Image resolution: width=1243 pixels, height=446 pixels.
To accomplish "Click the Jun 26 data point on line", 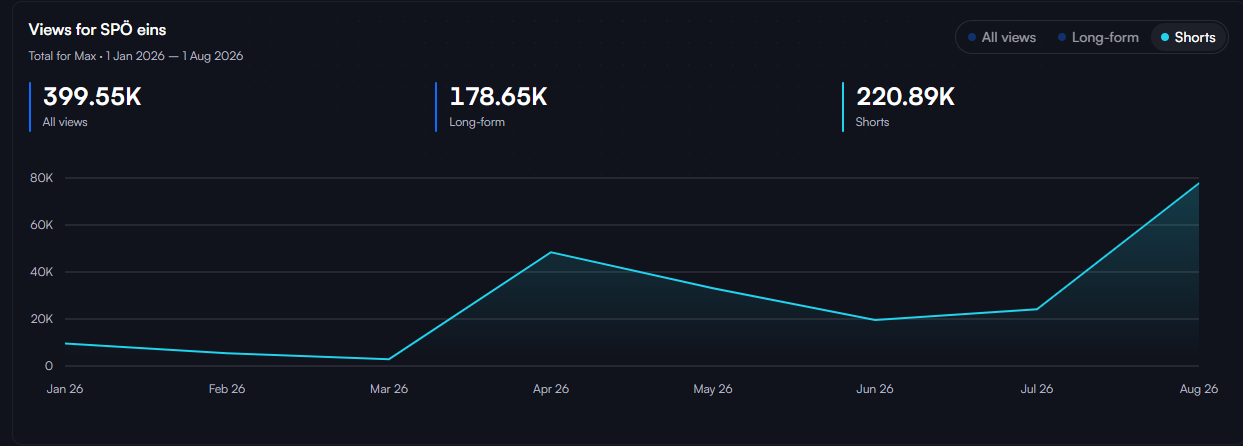I will [x=875, y=320].
